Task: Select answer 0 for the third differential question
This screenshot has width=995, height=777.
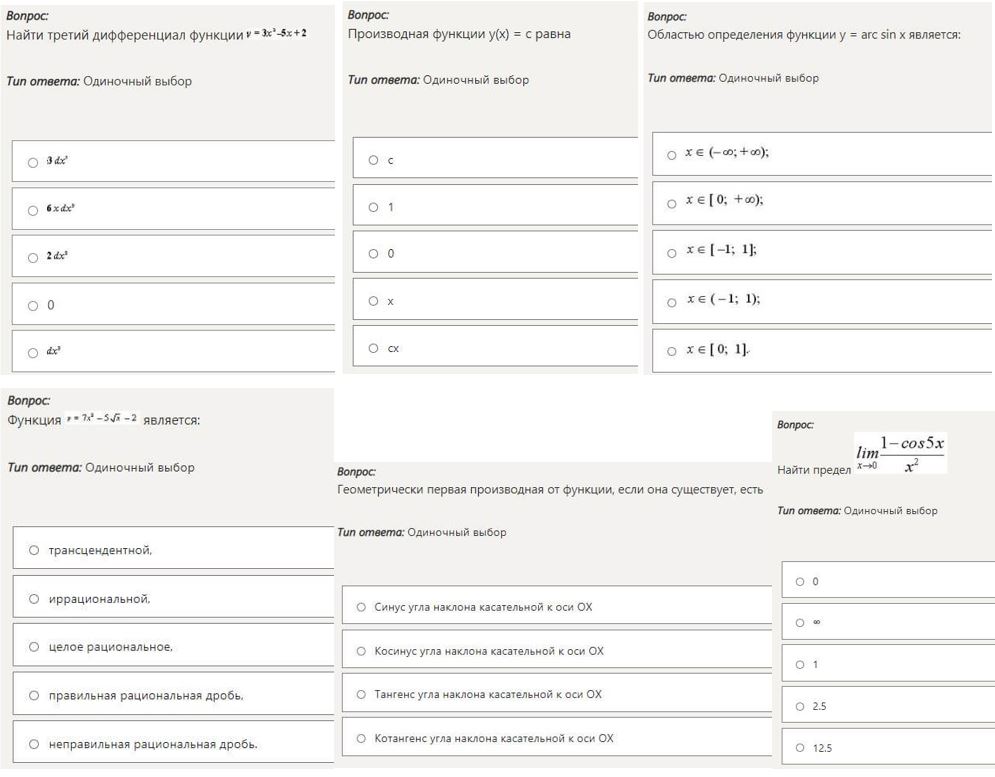Action: [33, 306]
